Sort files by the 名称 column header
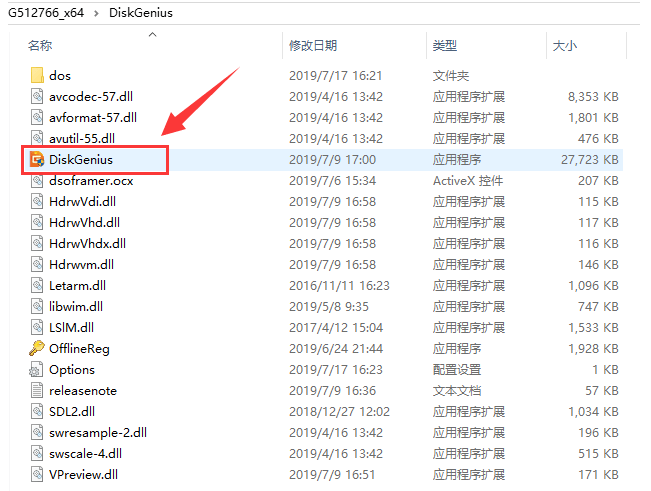This screenshot has width=651, height=491. click(40, 45)
